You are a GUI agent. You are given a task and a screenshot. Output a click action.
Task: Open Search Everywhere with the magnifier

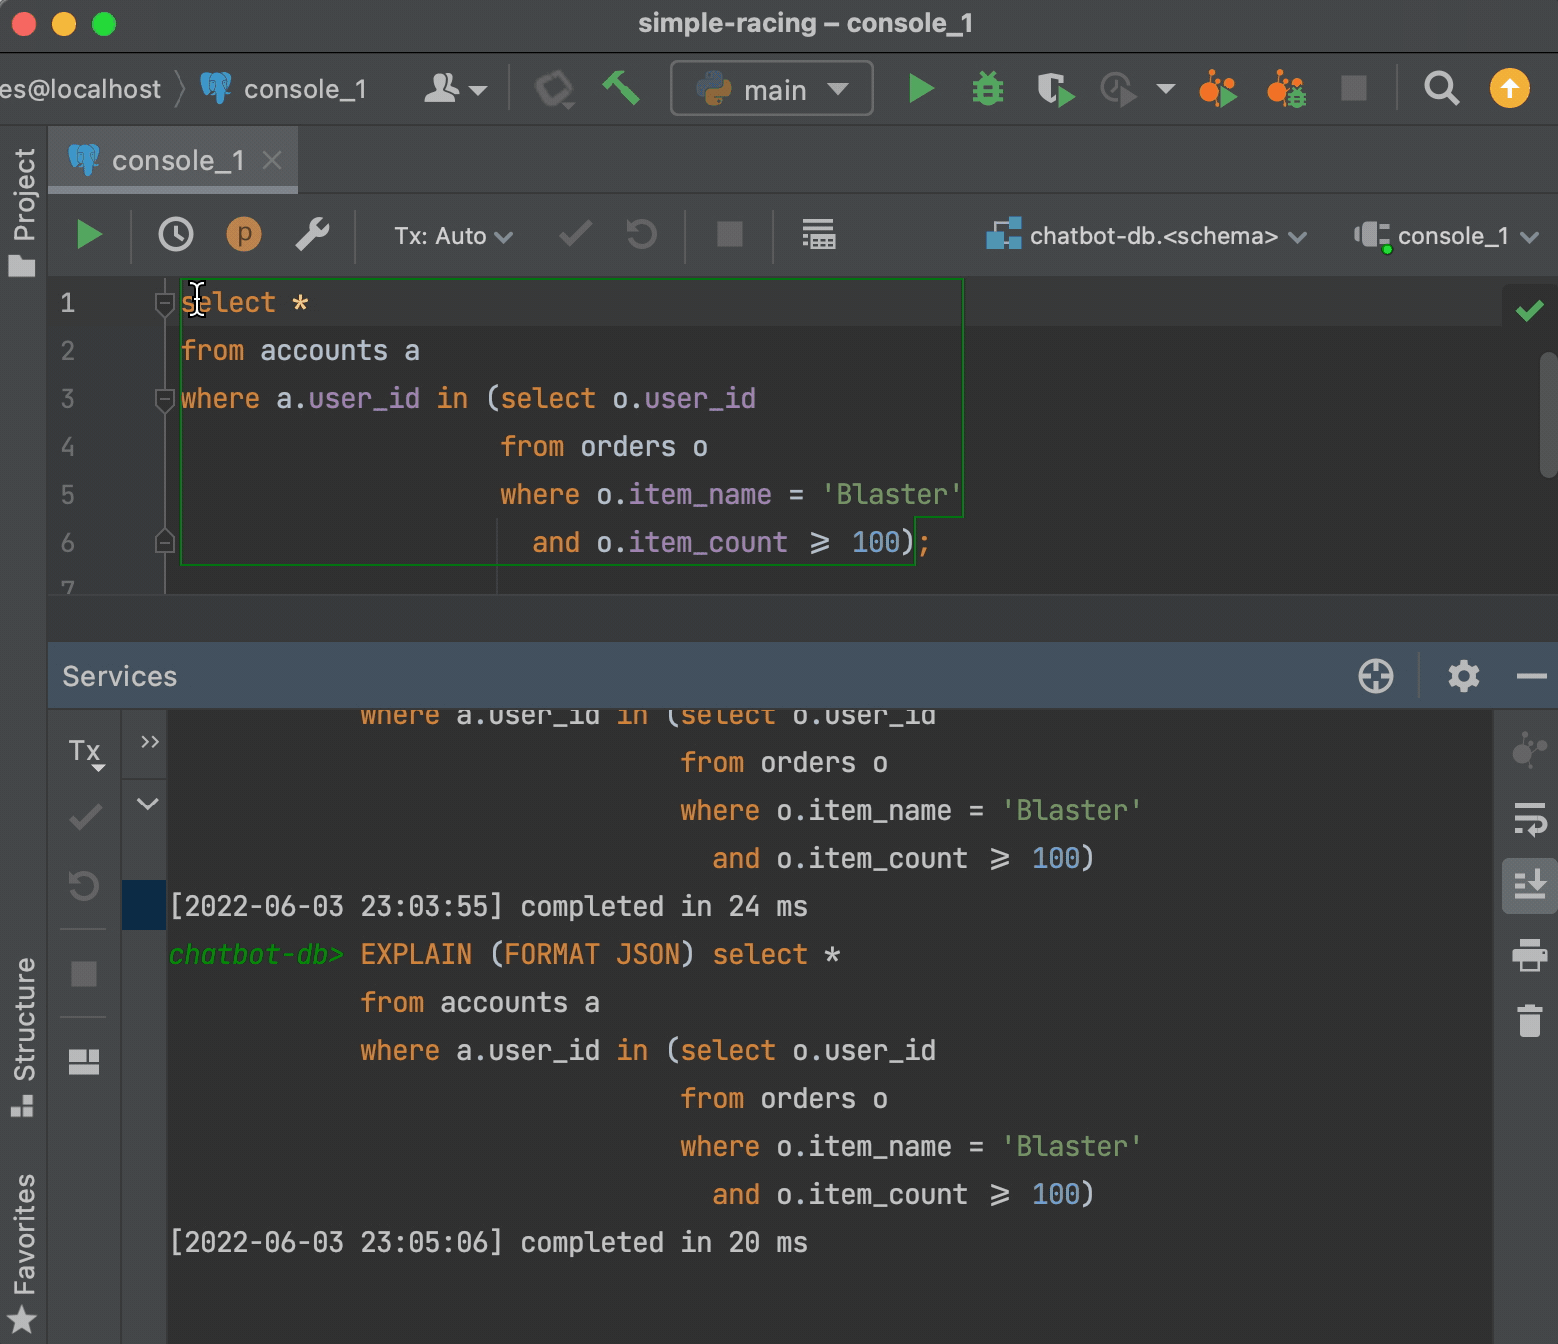[1440, 88]
